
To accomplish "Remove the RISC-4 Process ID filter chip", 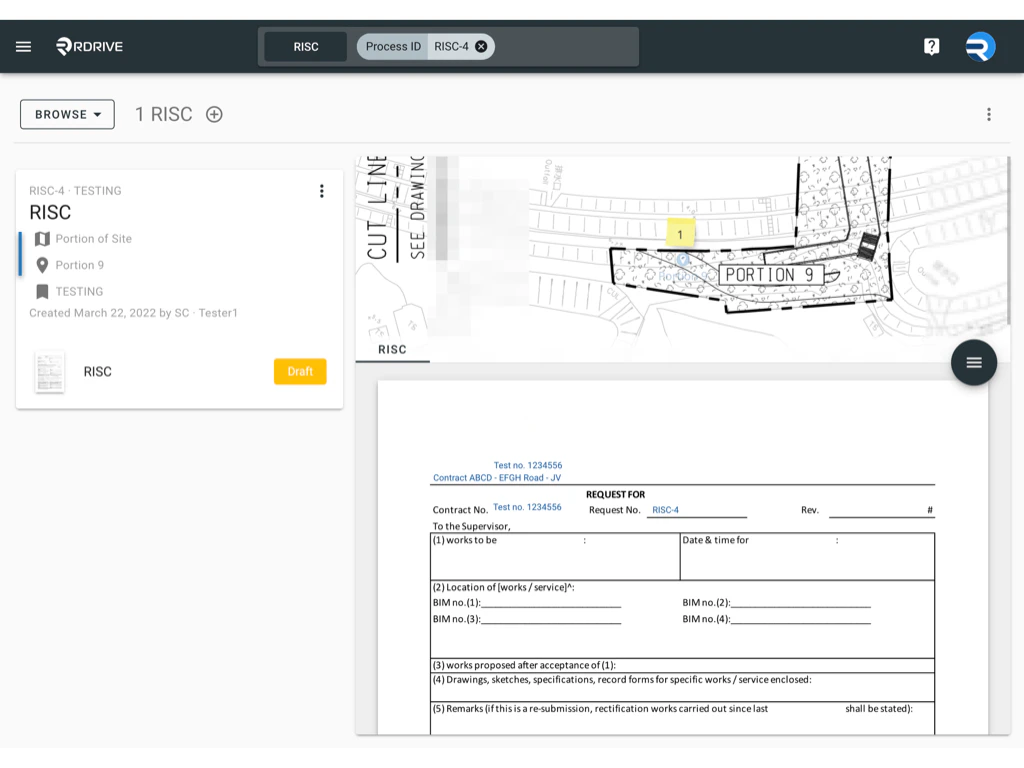I will (x=481, y=46).
